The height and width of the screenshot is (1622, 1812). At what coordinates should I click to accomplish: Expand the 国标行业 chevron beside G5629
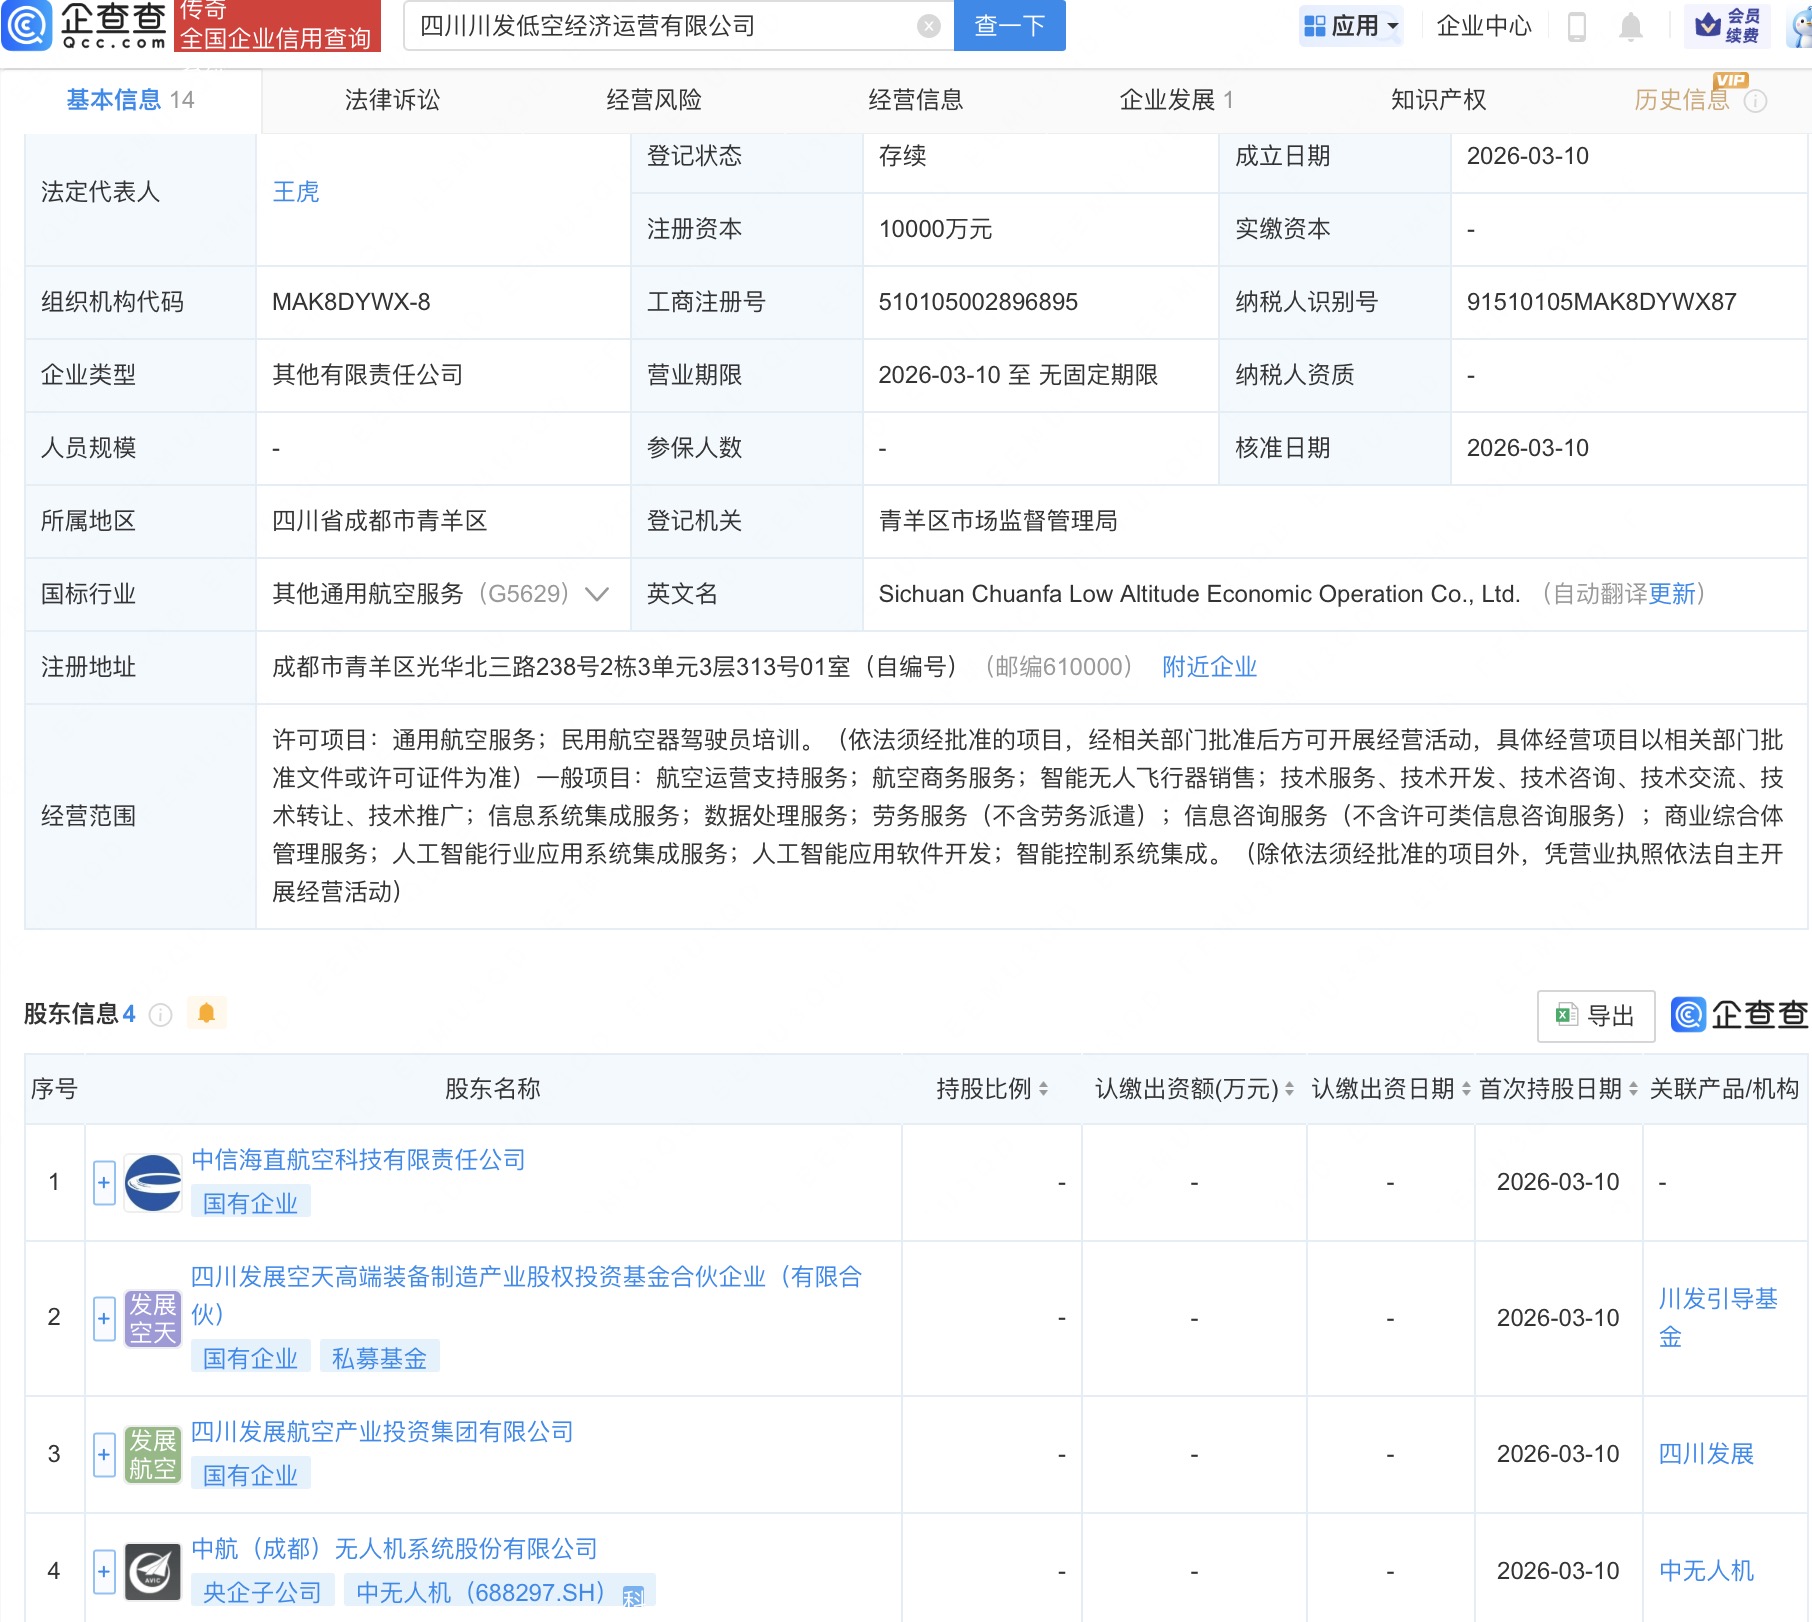[x=597, y=594]
